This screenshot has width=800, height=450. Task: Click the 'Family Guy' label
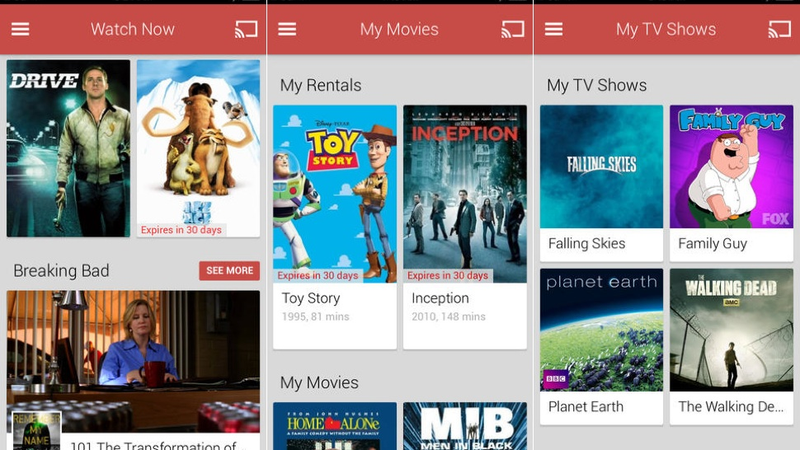point(712,243)
